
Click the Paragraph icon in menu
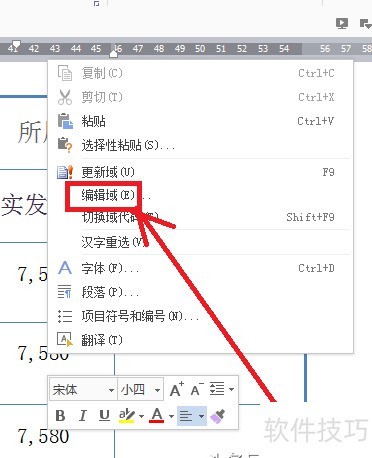tap(64, 292)
